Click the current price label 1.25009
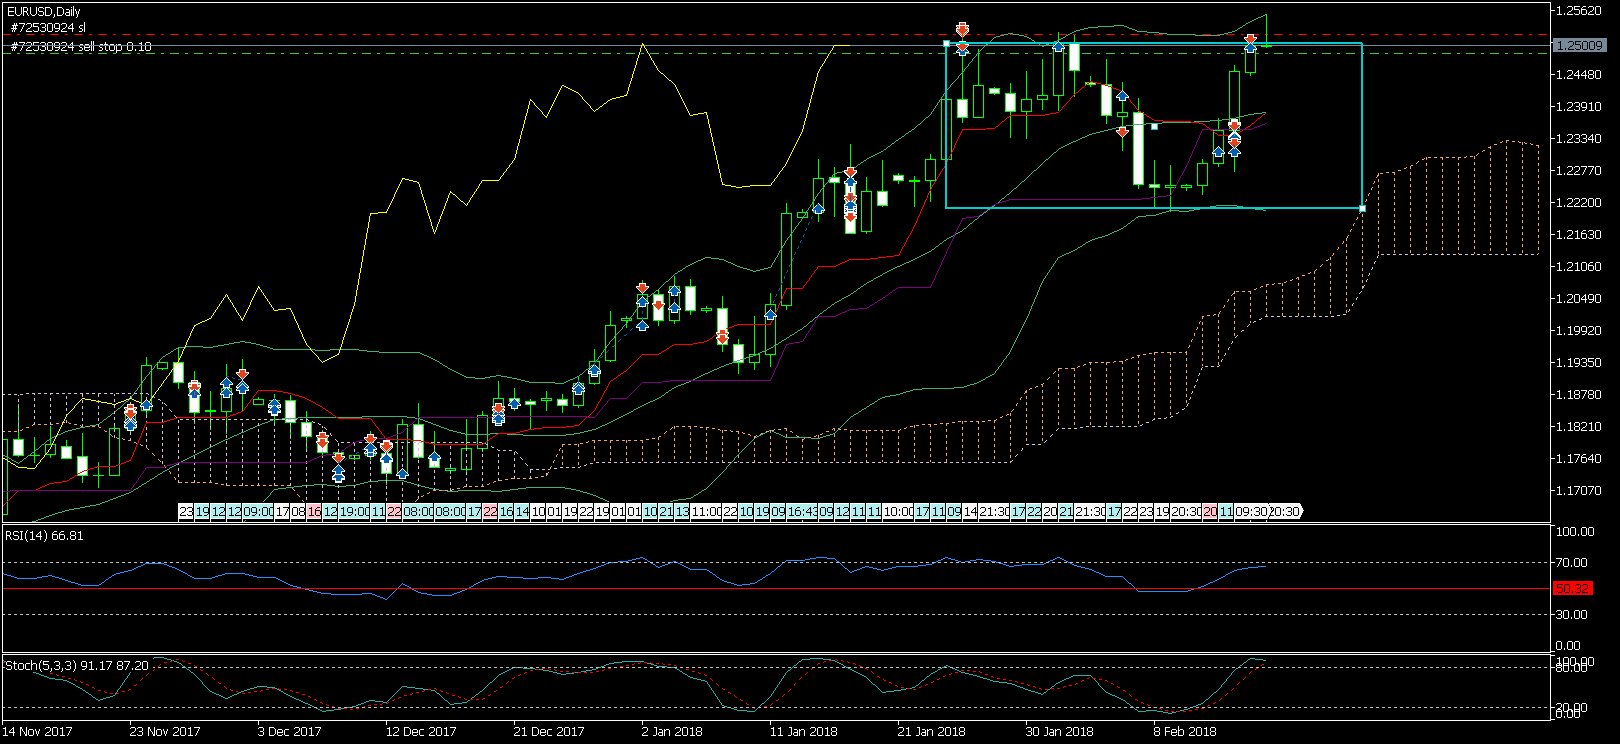1620x744 pixels. (x=1579, y=45)
